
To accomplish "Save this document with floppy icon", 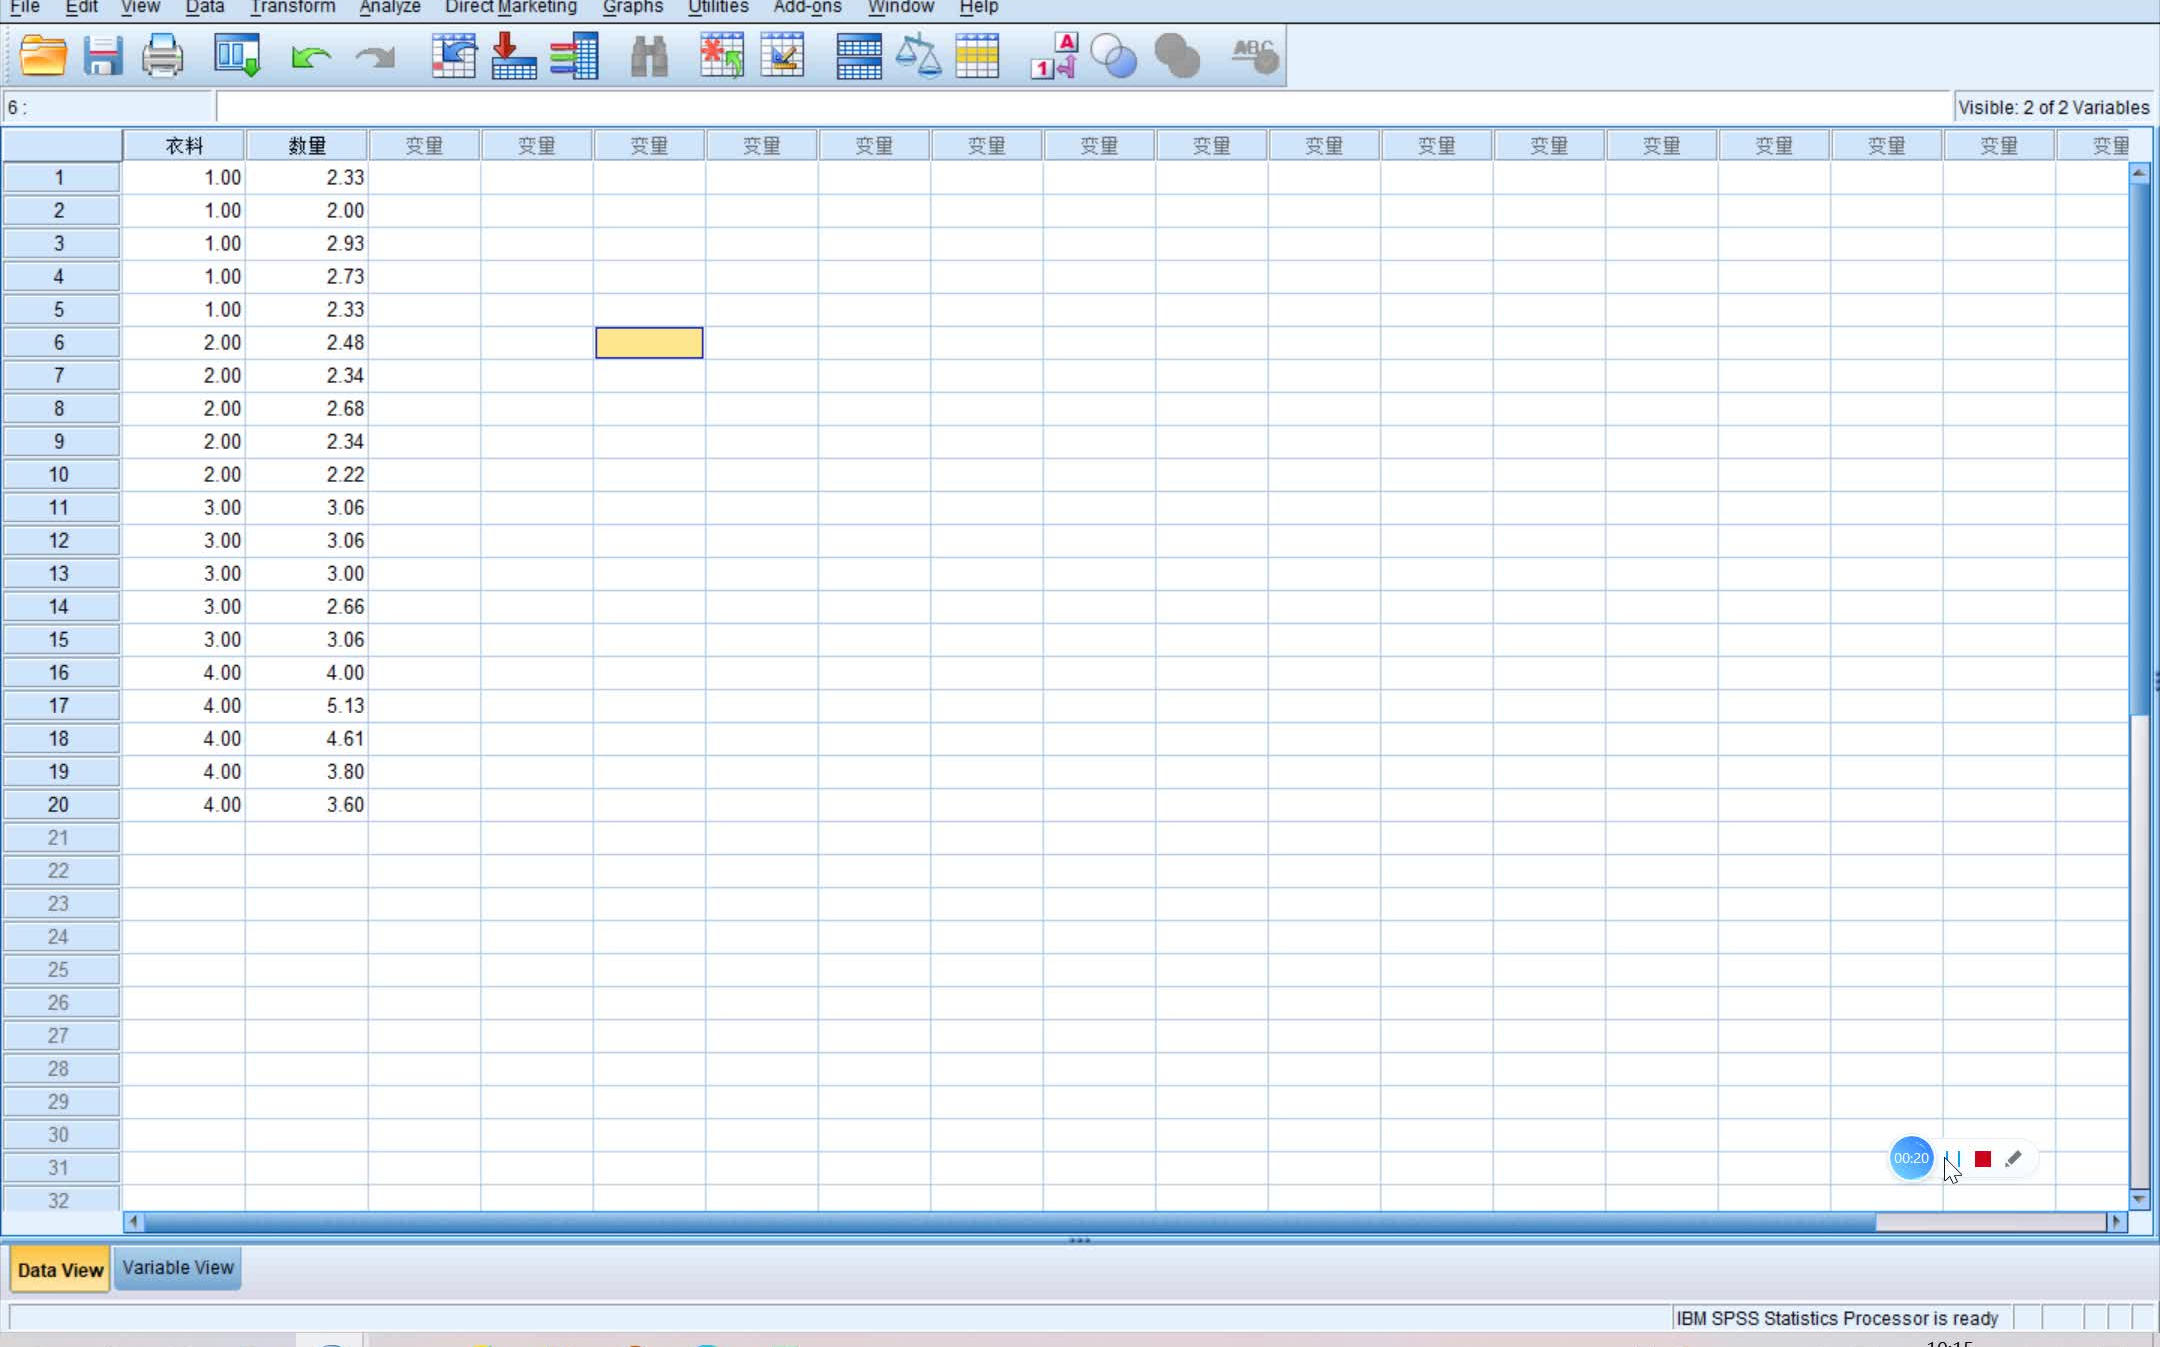I will click(x=102, y=56).
